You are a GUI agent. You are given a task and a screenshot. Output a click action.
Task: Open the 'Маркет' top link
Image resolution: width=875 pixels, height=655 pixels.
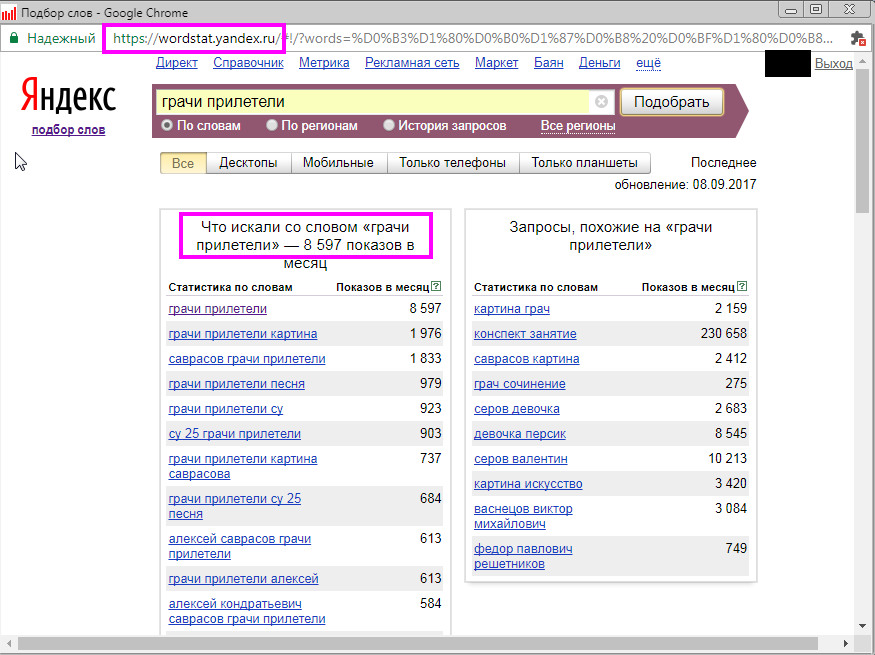(x=497, y=62)
